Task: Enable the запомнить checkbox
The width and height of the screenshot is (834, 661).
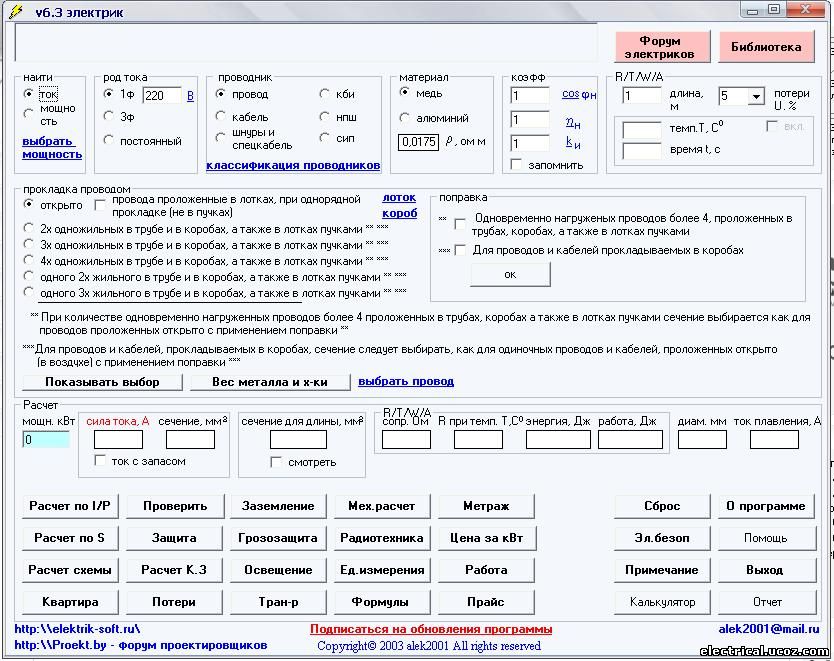Action: coord(517,165)
